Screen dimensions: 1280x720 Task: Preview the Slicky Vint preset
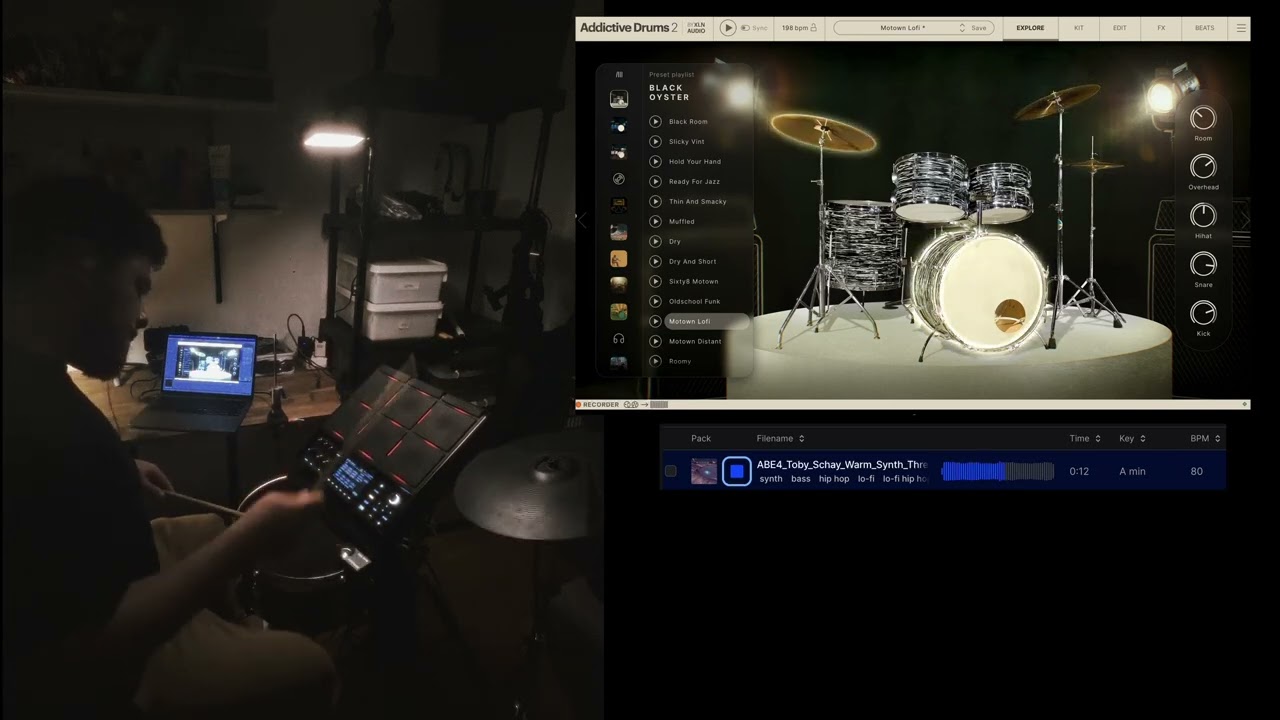click(655, 141)
